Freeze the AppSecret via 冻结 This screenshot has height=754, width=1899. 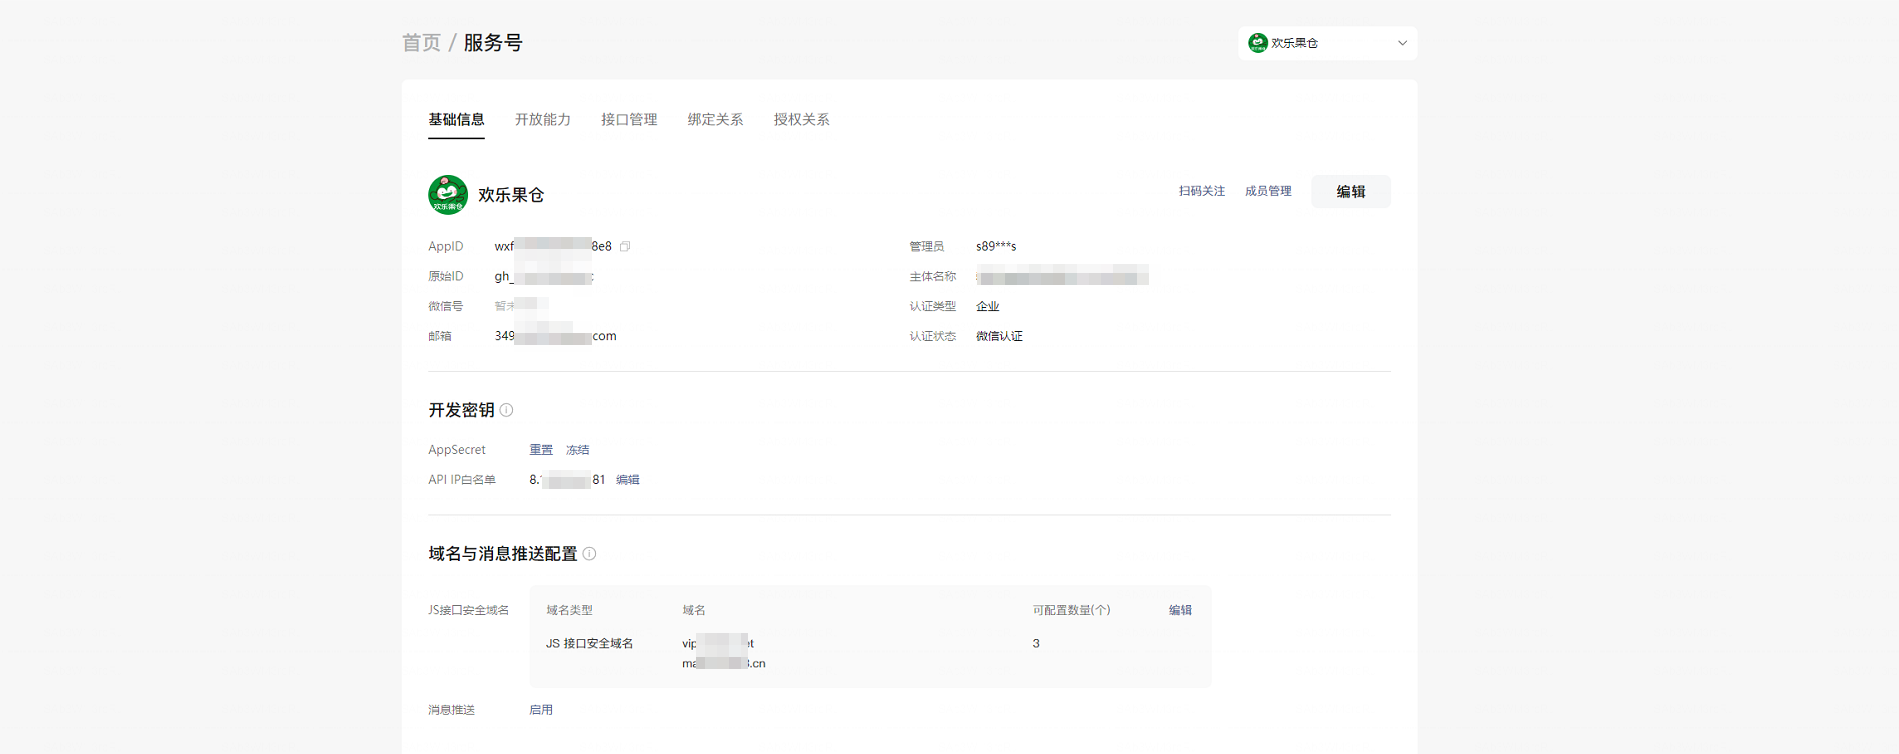pyautogui.click(x=577, y=450)
